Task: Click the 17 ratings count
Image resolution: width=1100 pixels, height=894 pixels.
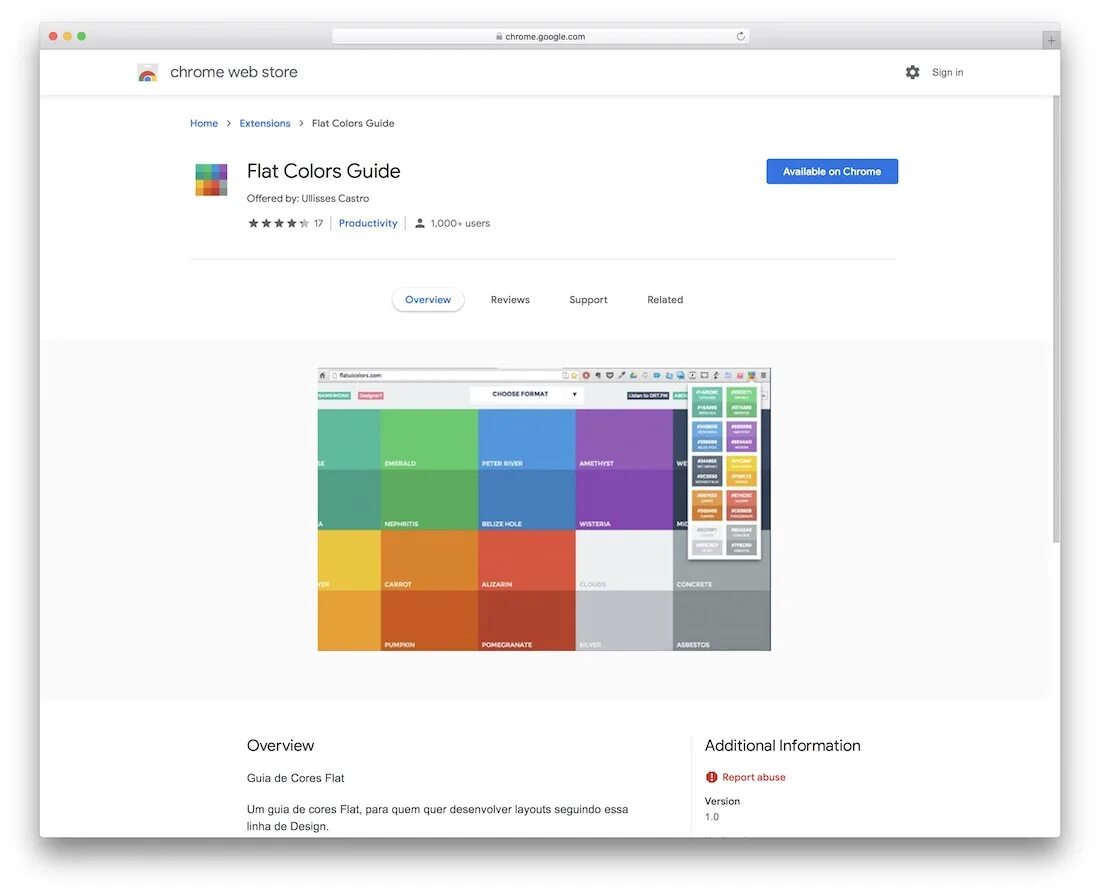Action: click(318, 223)
